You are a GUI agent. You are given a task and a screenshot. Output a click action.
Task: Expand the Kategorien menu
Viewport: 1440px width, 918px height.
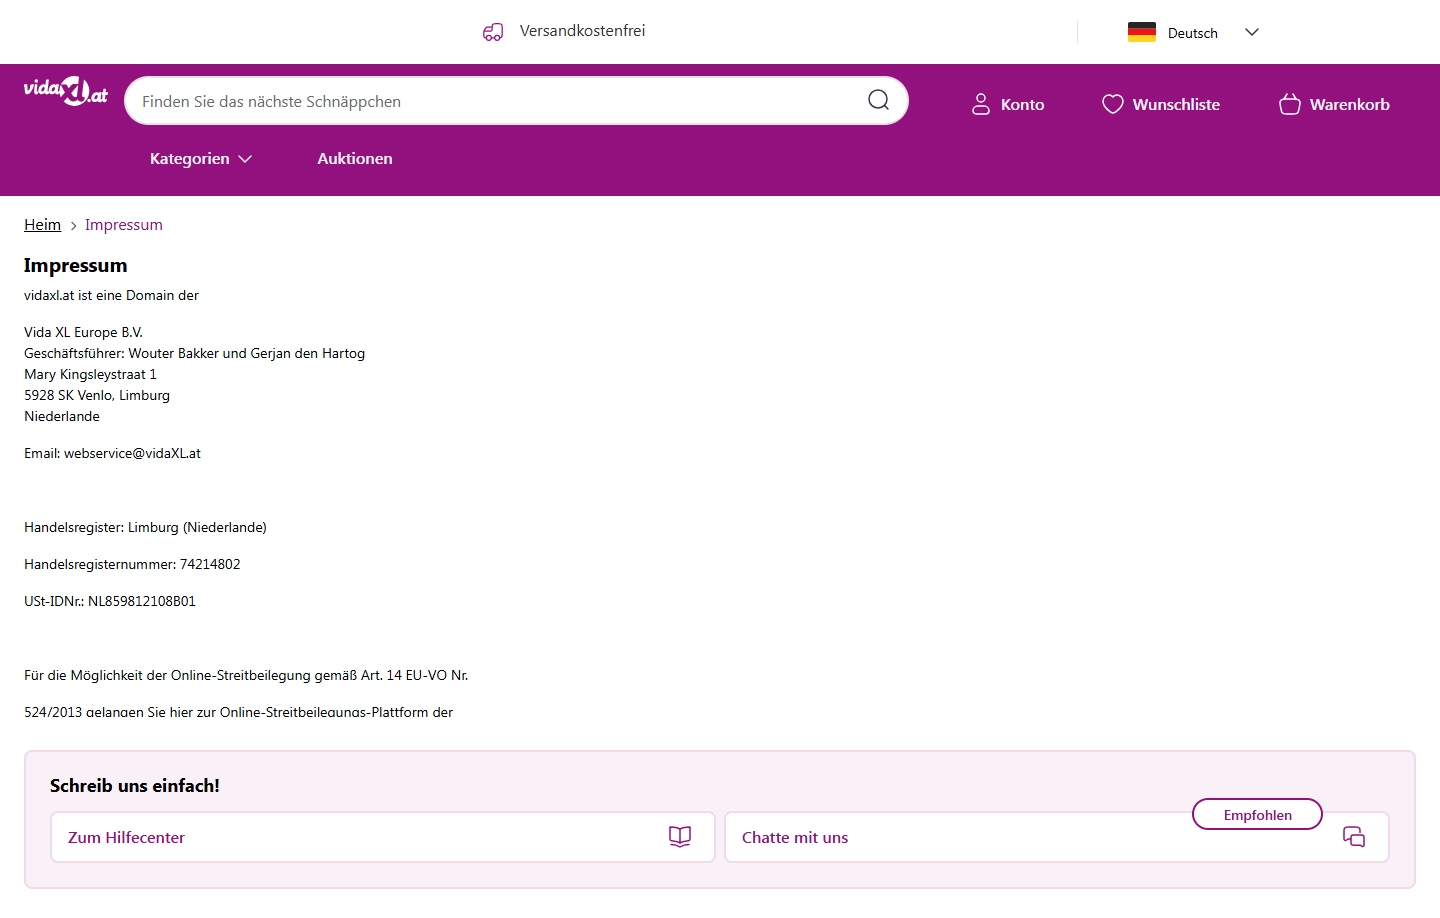200,158
